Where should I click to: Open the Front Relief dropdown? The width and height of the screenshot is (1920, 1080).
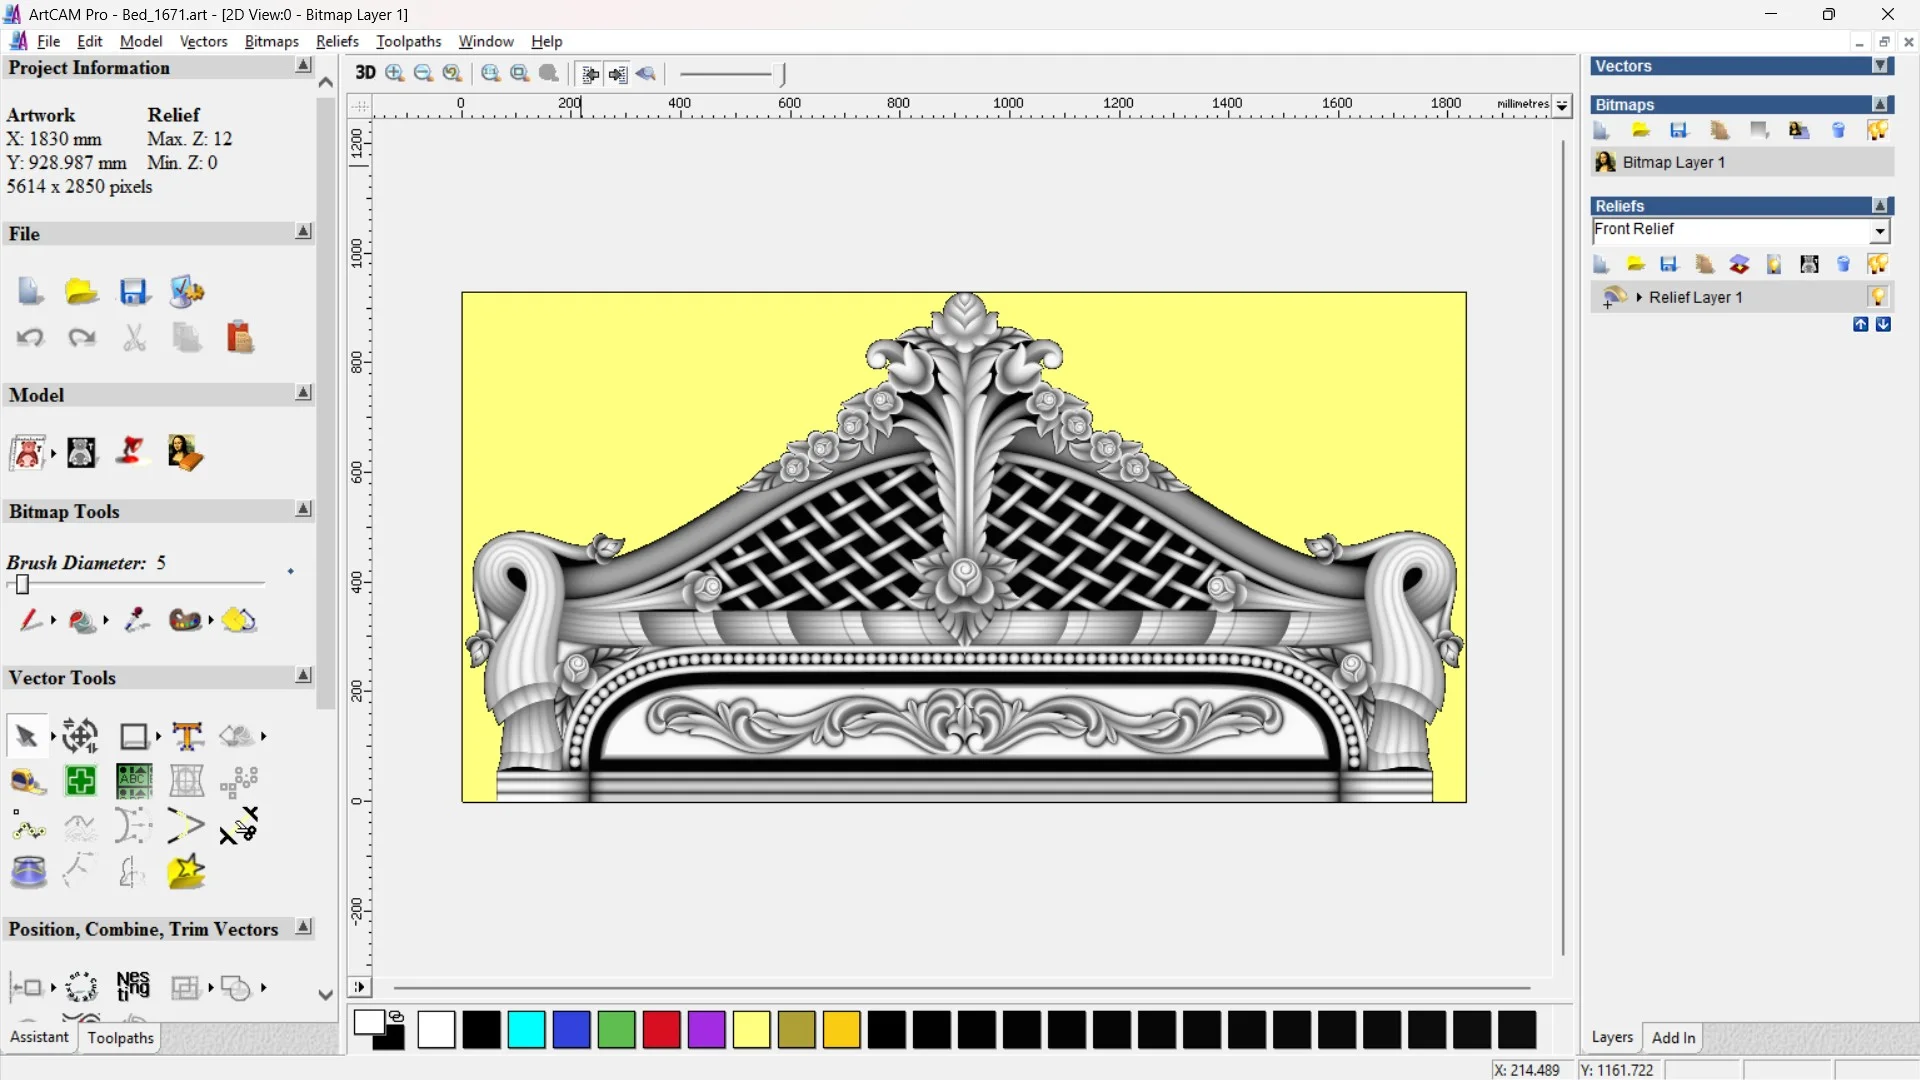[1880, 231]
